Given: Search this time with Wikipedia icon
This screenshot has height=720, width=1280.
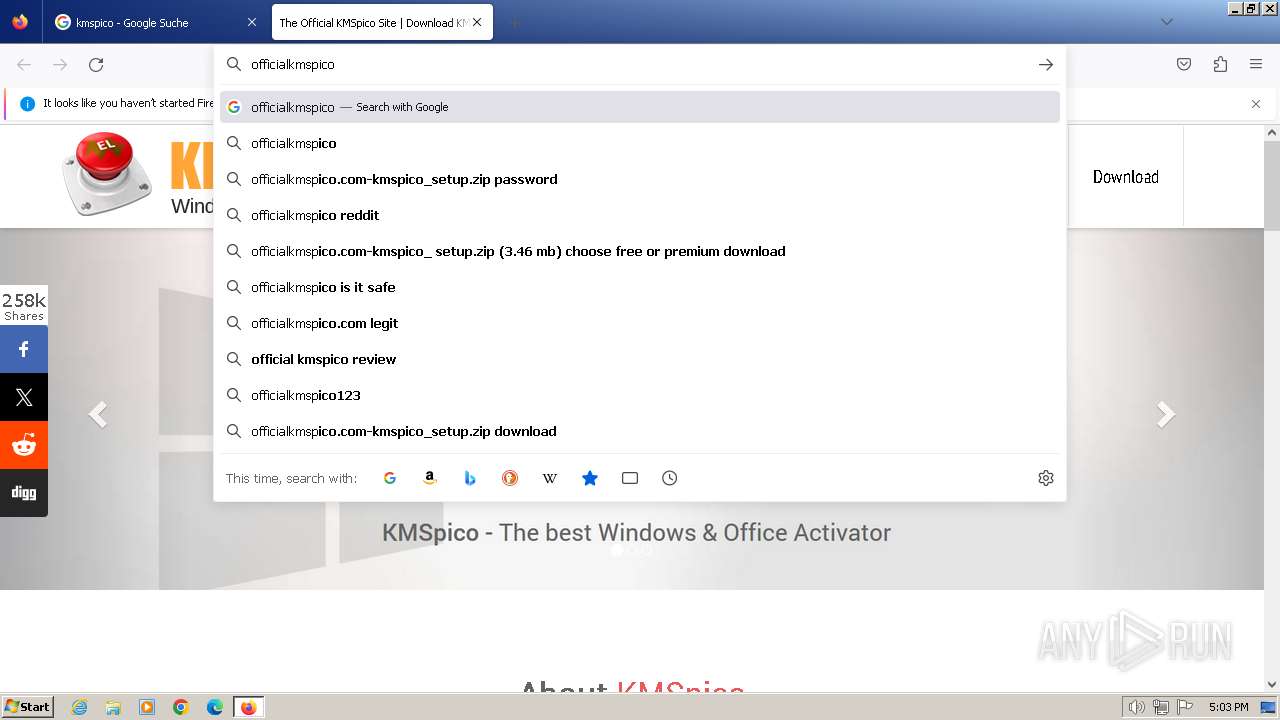Looking at the screenshot, I should point(550,478).
